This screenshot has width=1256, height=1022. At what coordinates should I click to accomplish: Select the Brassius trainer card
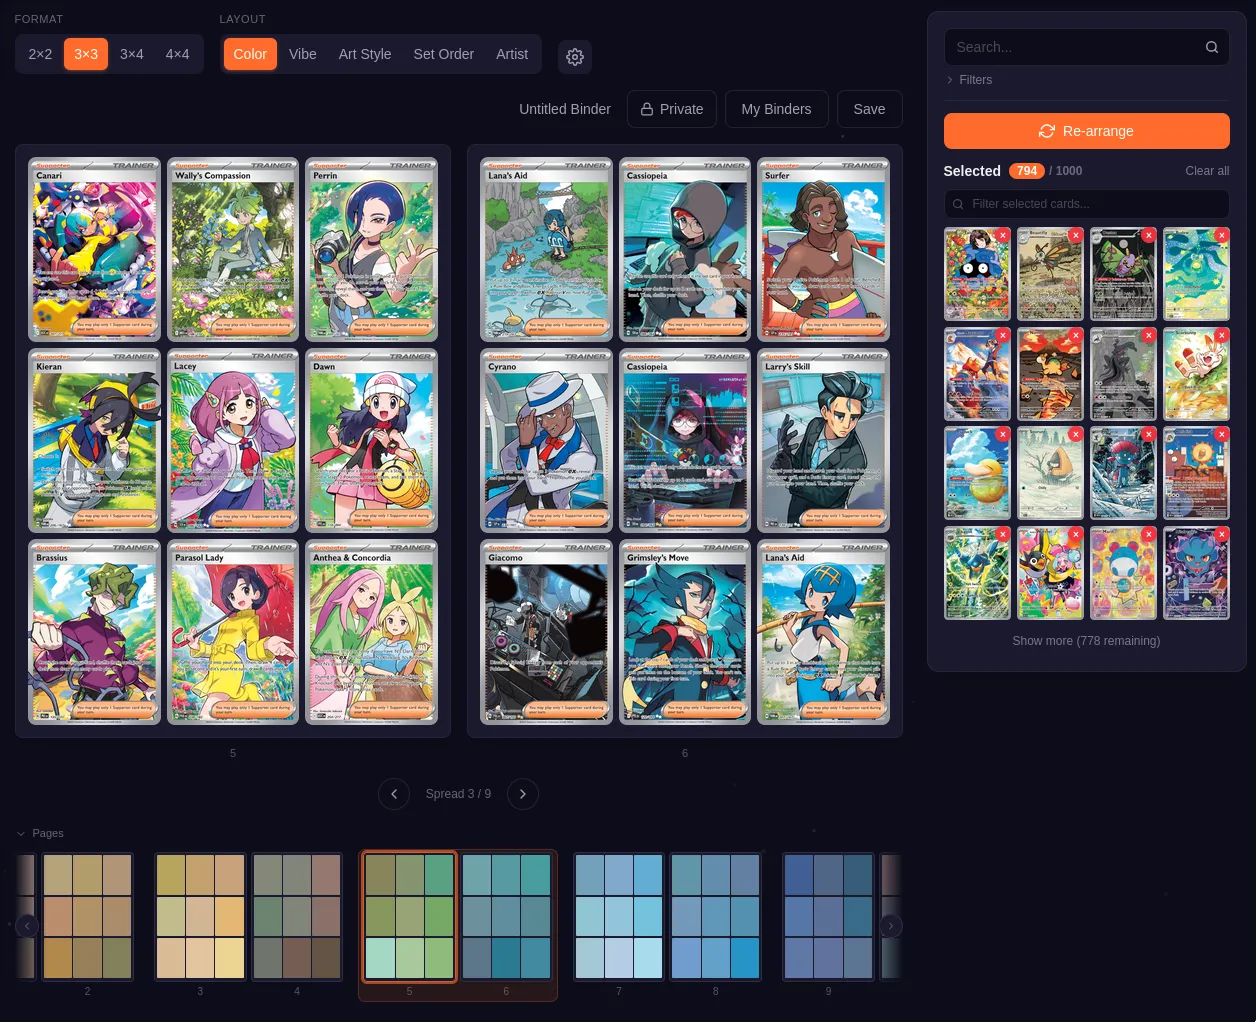tap(94, 632)
